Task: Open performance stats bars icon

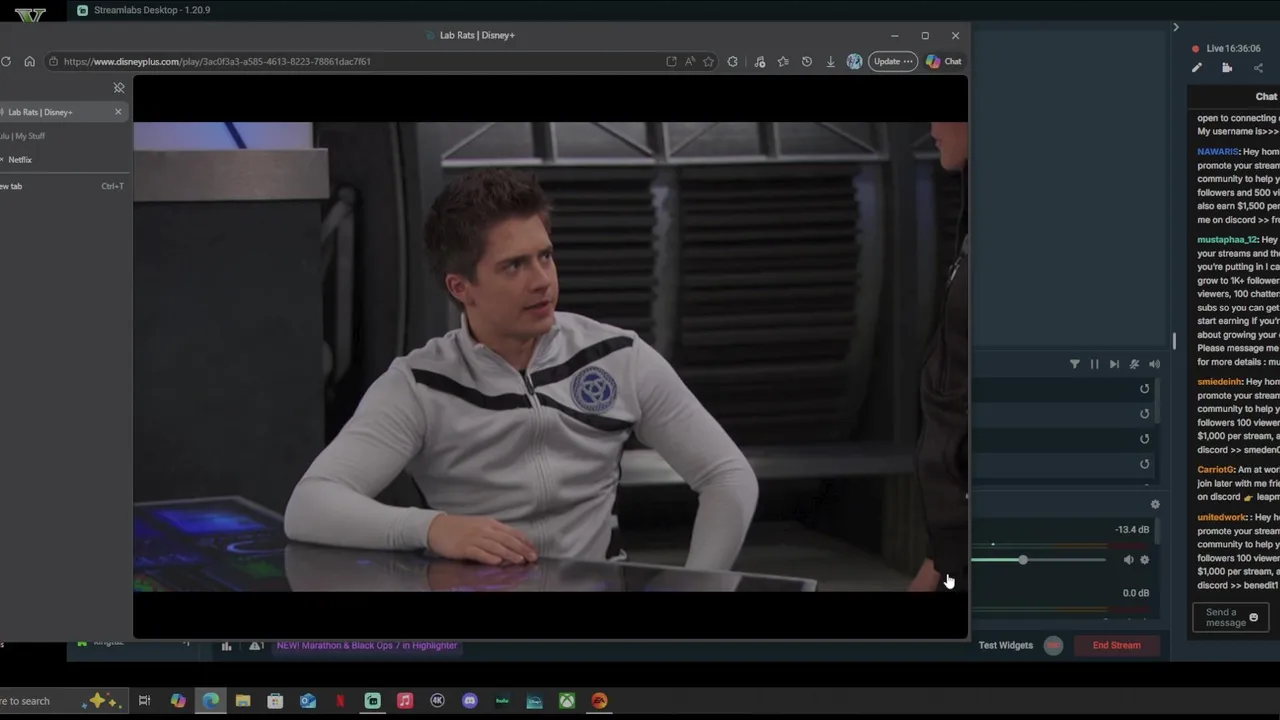Action: 226,646
